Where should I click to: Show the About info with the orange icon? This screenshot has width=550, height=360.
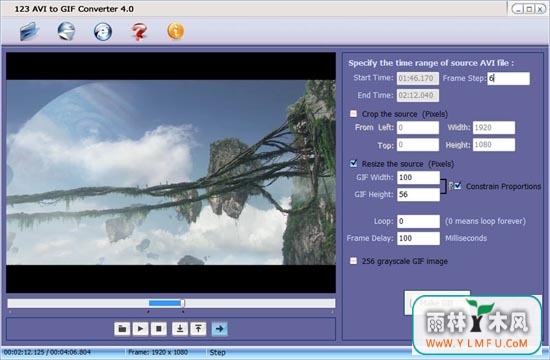176,31
